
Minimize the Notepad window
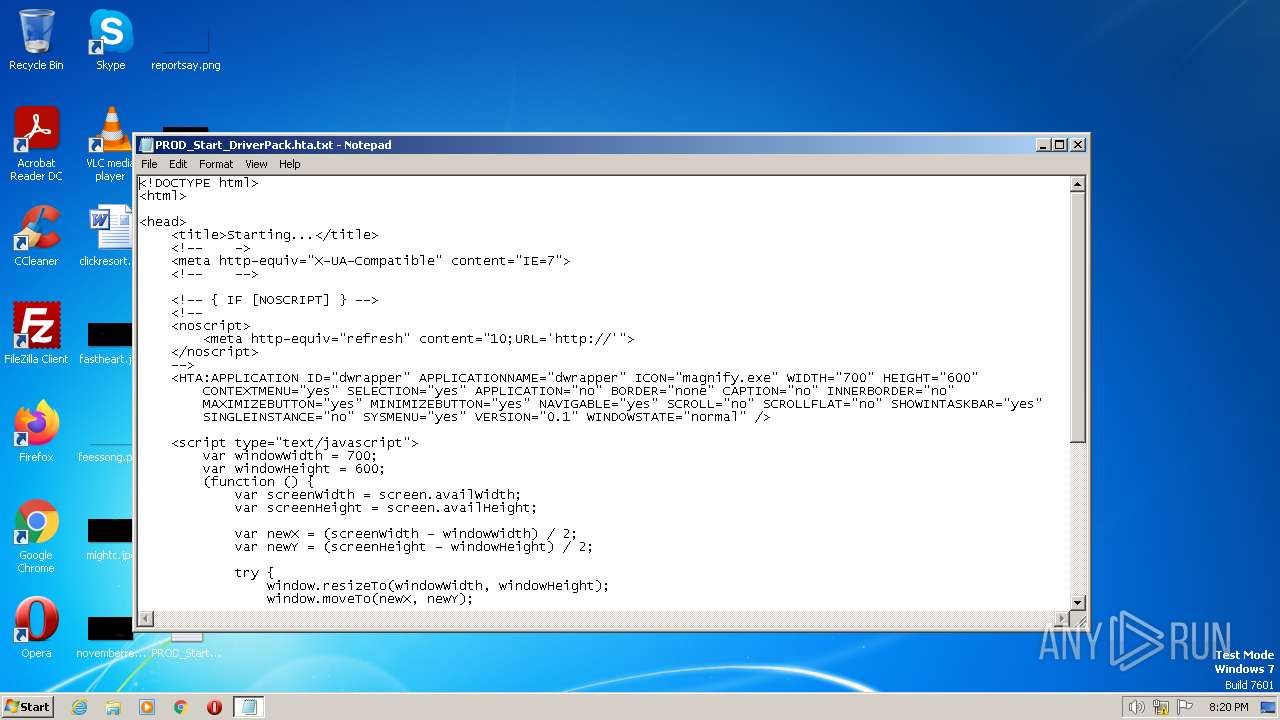(x=1043, y=145)
